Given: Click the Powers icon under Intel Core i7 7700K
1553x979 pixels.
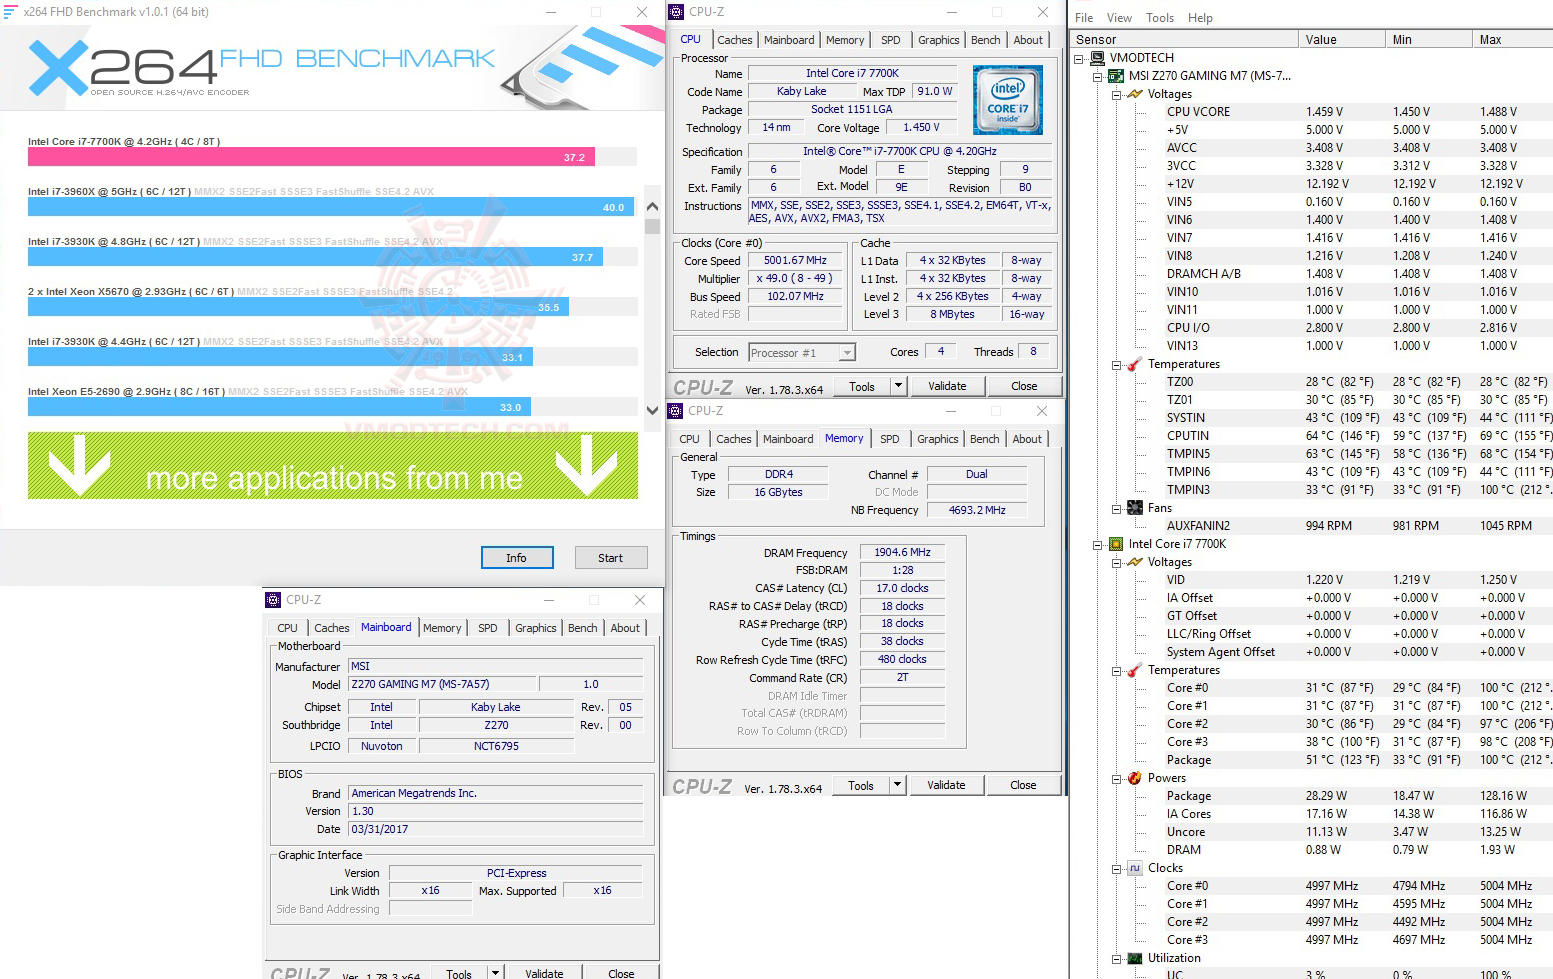Looking at the screenshot, I should [1134, 777].
